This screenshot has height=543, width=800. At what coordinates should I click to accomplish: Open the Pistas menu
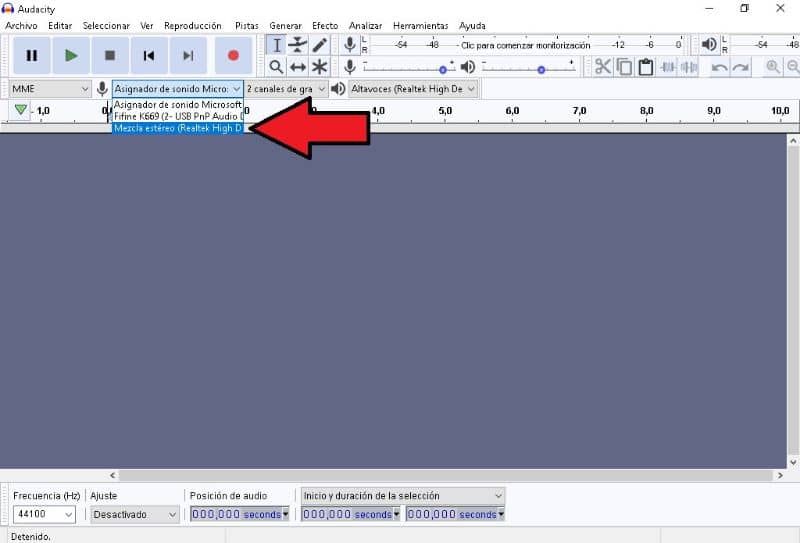click(246, 26)
